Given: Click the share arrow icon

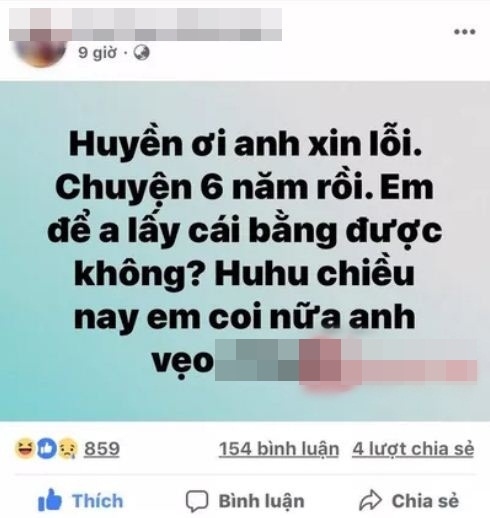Looking at the screenshot, I should 370,500.
